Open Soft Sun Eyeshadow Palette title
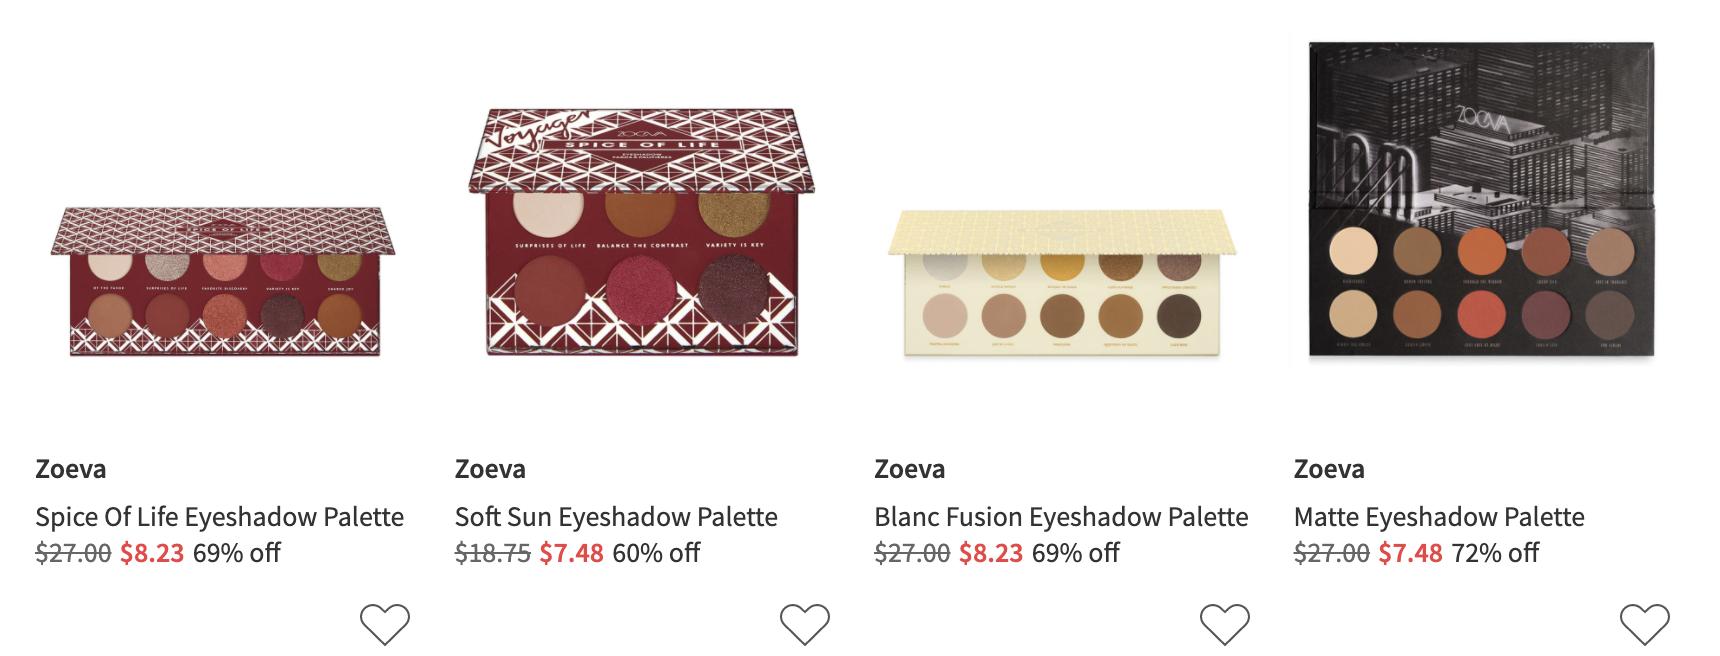Screen dimensions: 1720x656 click(x=616, y=517)
